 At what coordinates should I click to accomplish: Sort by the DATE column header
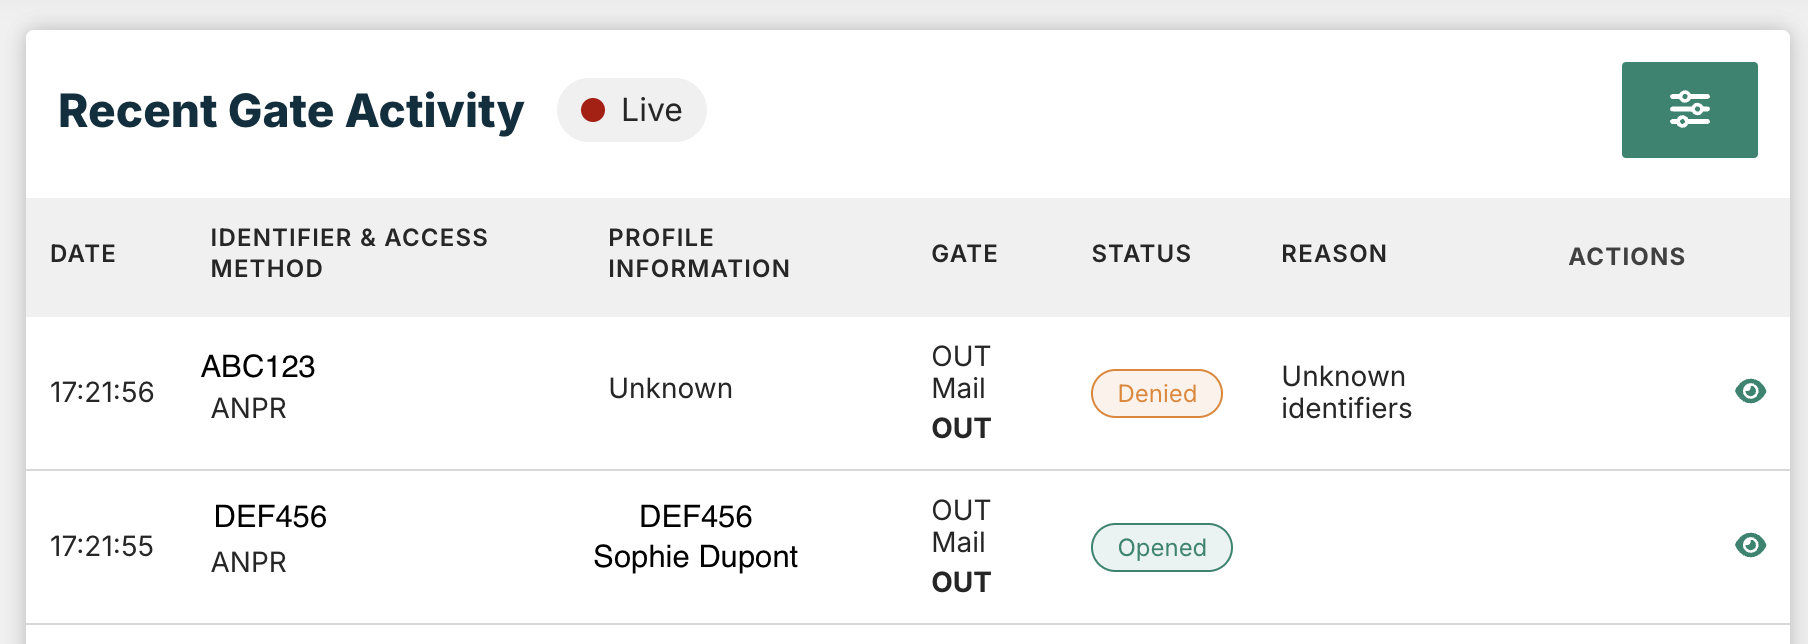click(83, 254)
